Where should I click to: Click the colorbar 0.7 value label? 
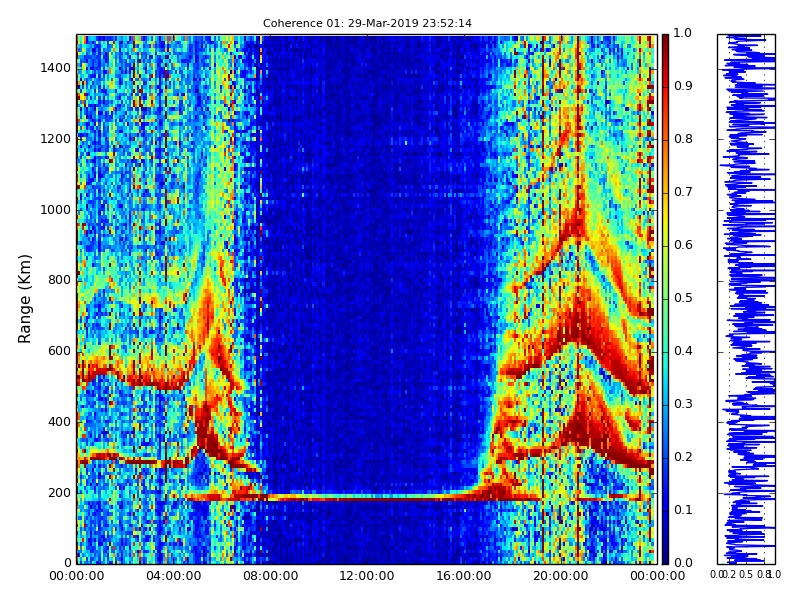[683, 192]
